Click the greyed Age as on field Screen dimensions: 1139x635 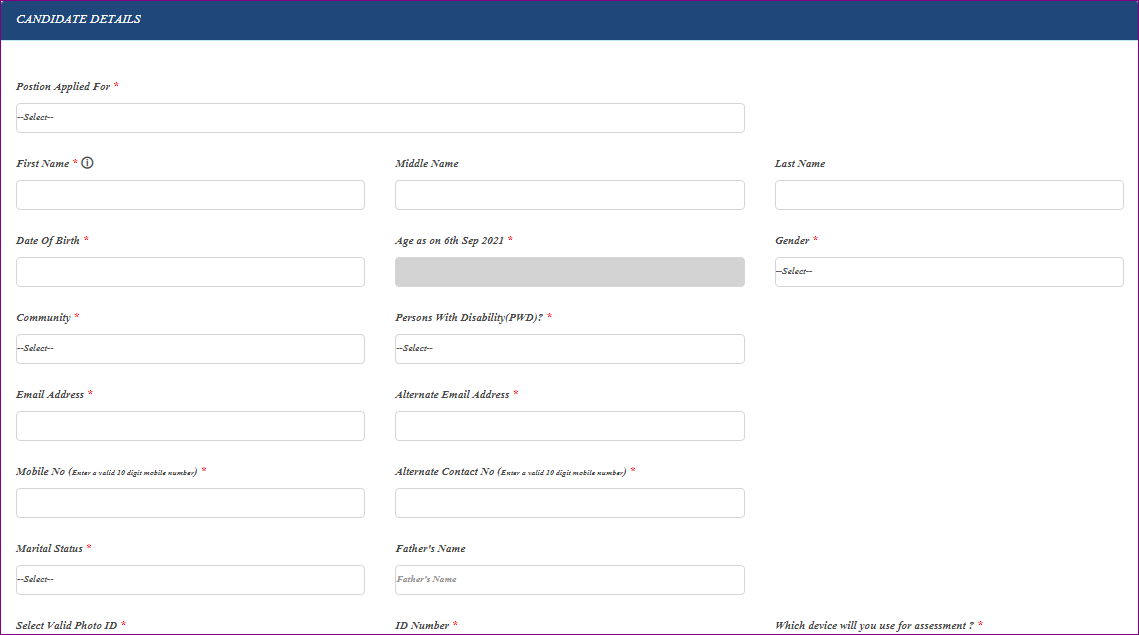click(x=569, y=272)
